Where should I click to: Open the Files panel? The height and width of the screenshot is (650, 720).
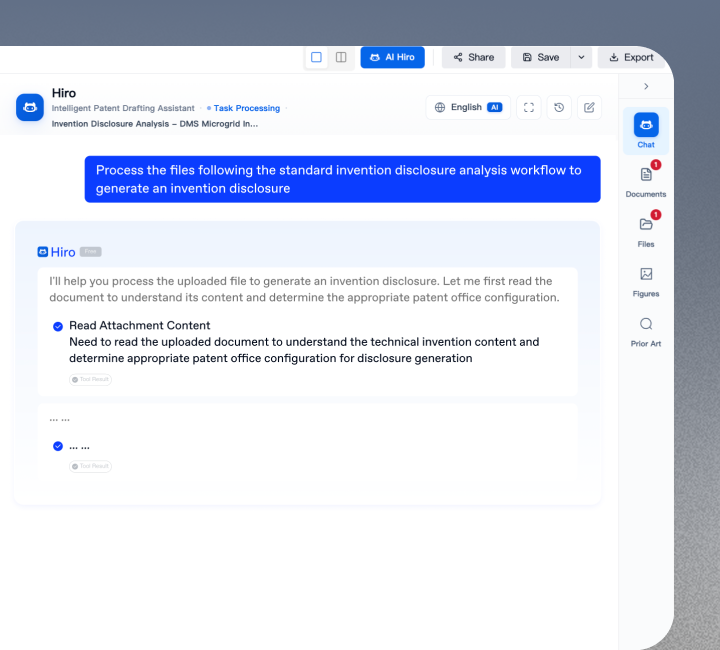(x=646, y=229)
